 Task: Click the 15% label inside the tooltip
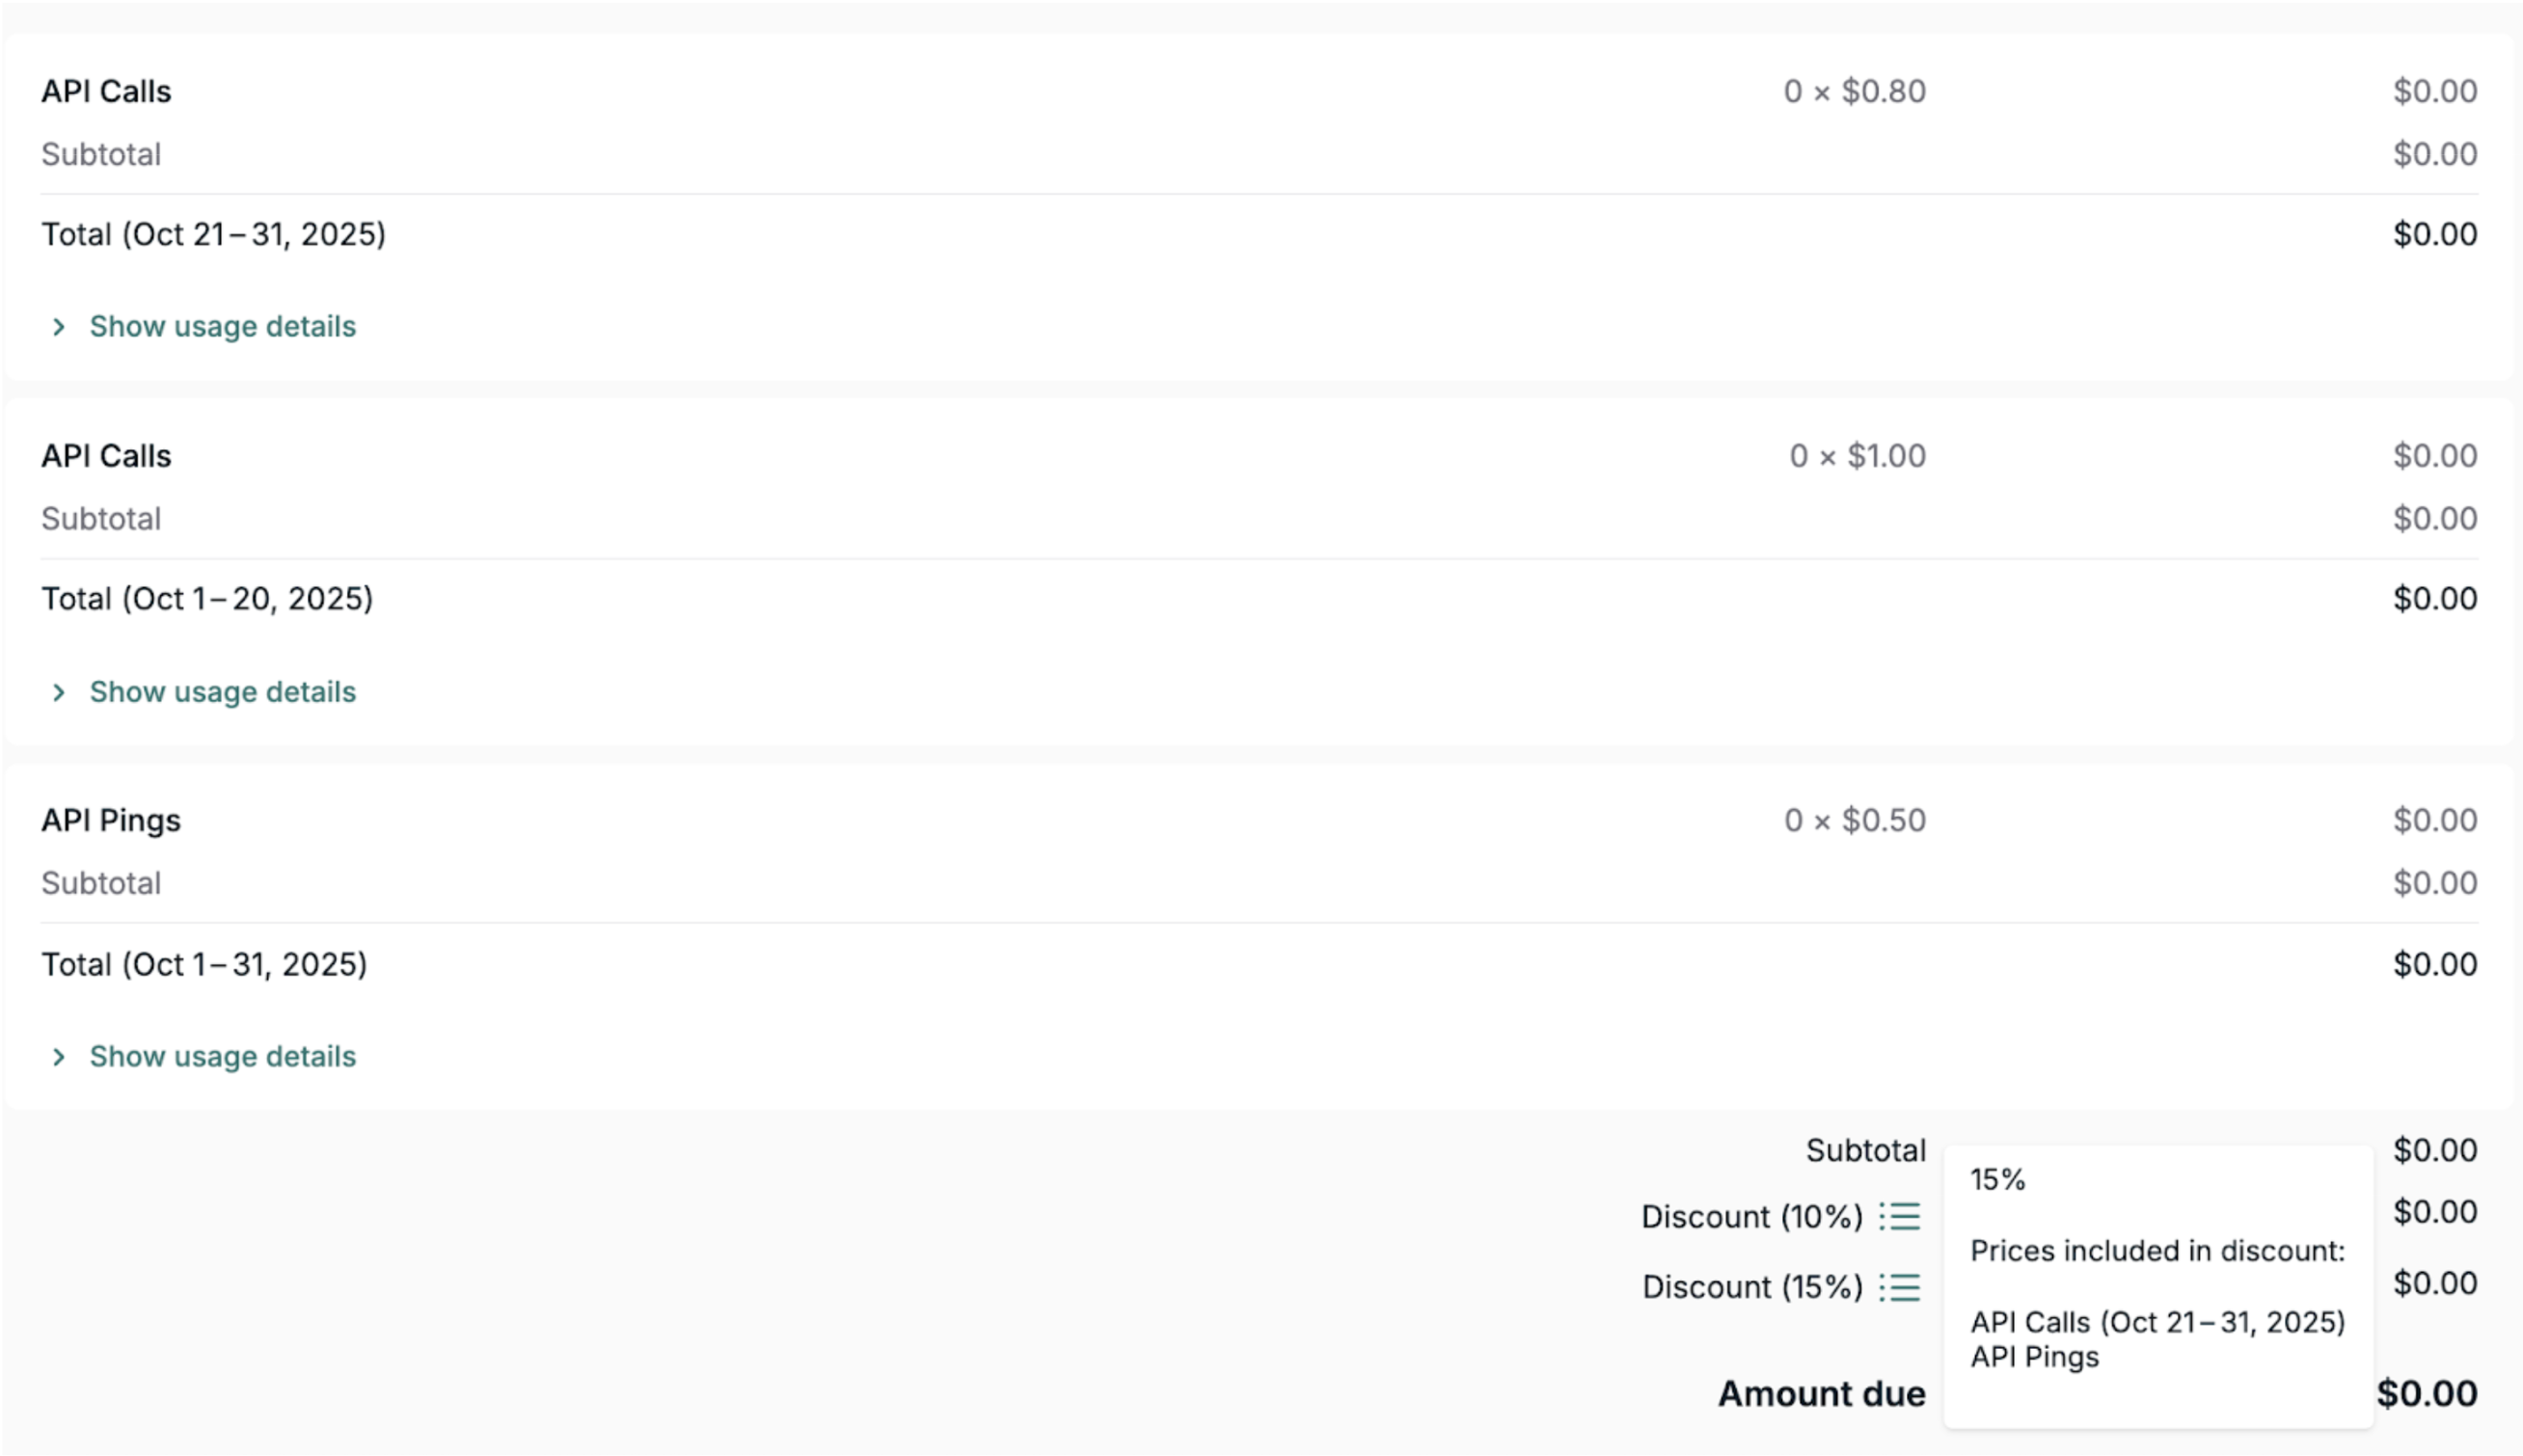click(x=1995, y=1180)
